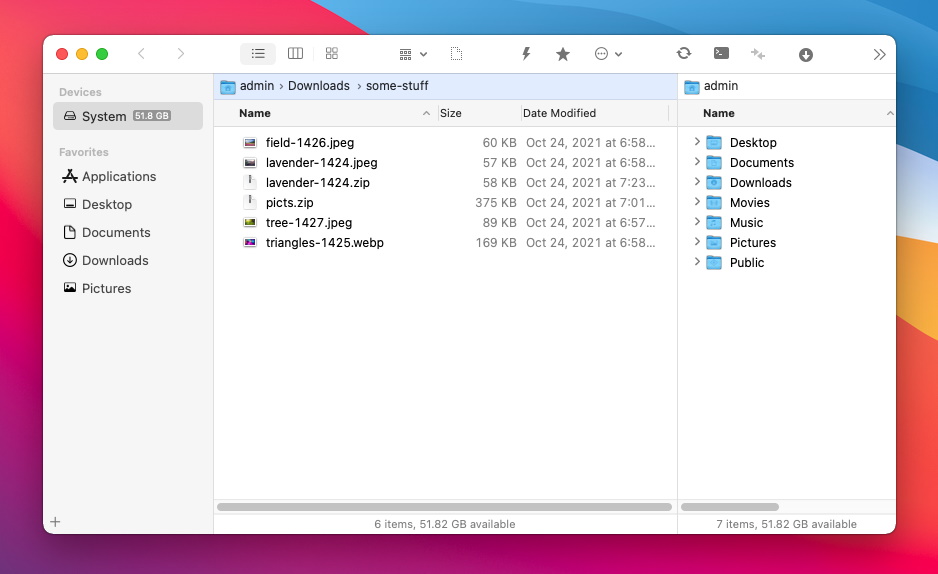Expand the Pictures folder in right pane
This screenshot has width=938, height=574.
pos(697,242)
